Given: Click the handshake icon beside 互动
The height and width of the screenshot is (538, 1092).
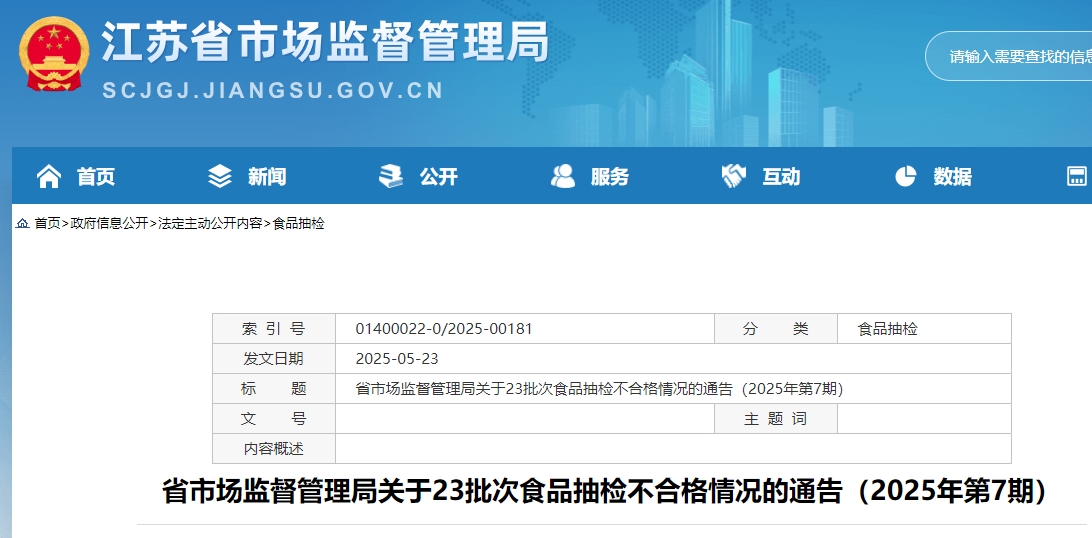Looking at the screenshot, I should tap(733, 176).
